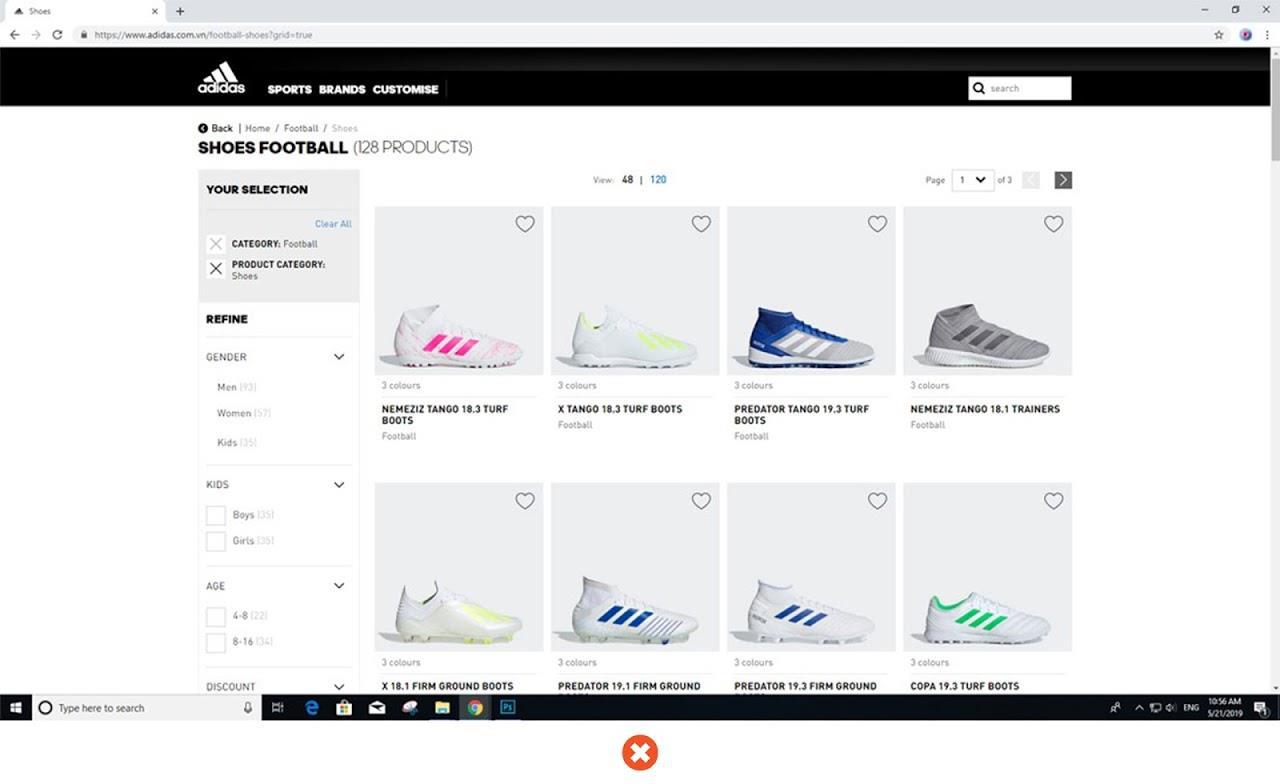
Task: Check the Boys filter checkbox
Action: pos(216,516)
